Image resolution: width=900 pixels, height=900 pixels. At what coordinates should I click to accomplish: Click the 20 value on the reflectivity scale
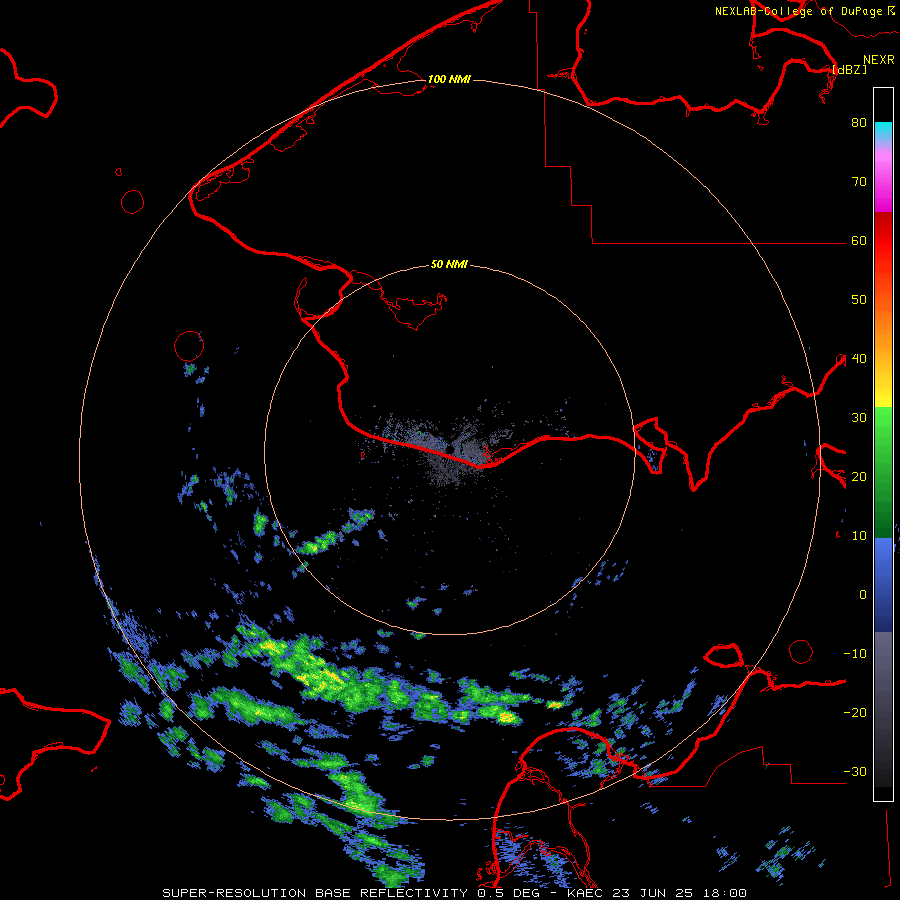pyautogui.click(x=859, y=476)
